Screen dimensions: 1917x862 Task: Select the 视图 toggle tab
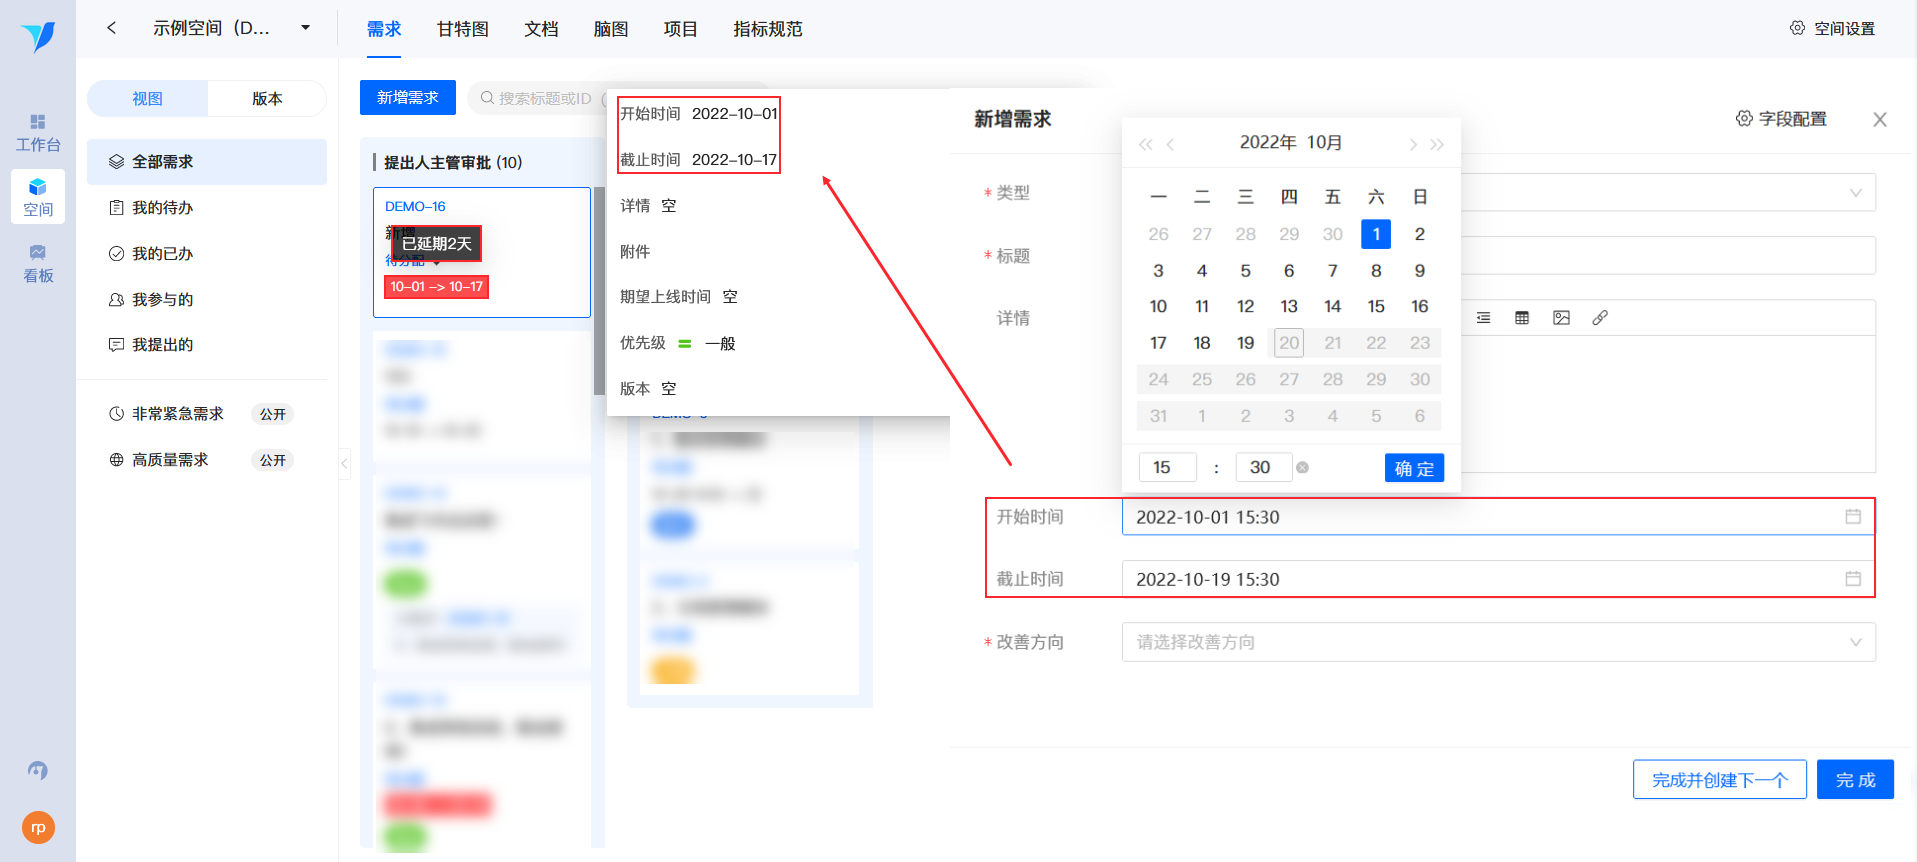148,98
